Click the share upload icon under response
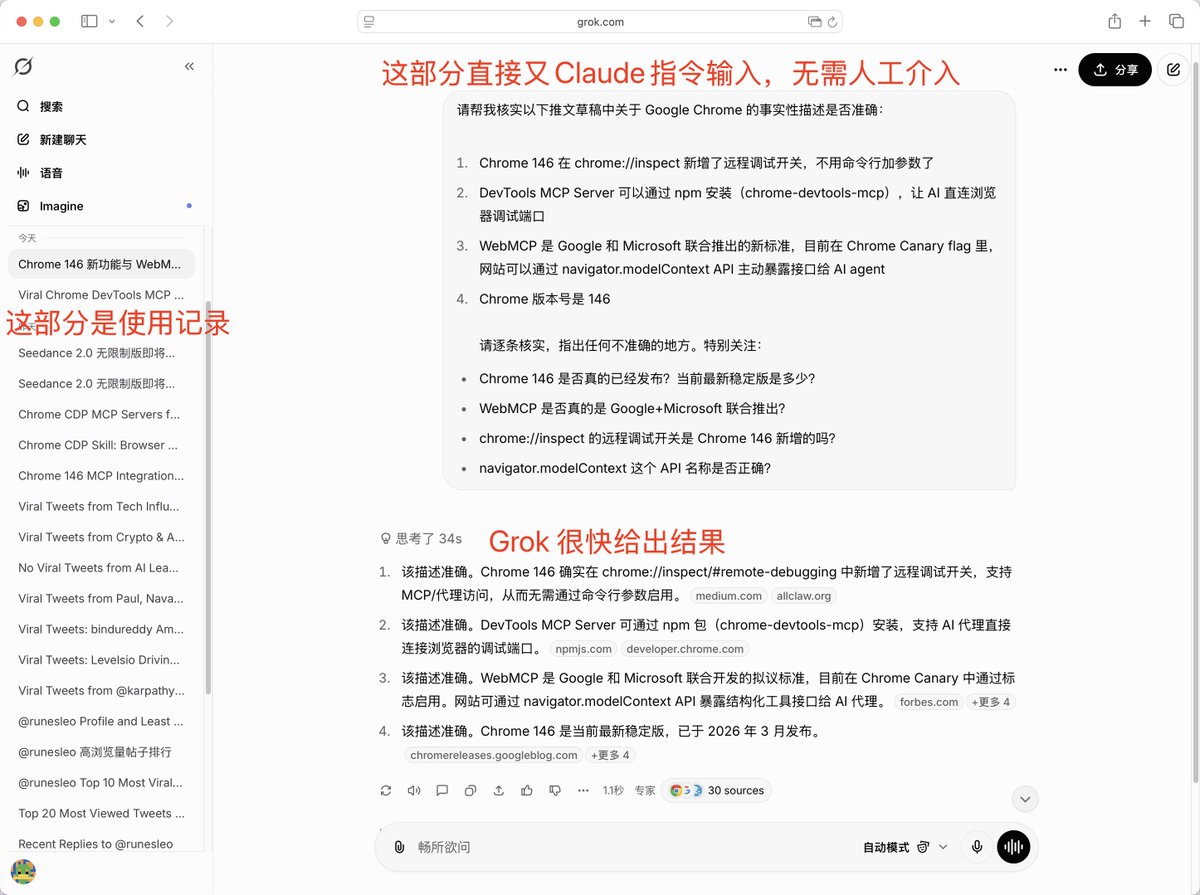The height and width of the screenshot is (895, 1200). 498,790
